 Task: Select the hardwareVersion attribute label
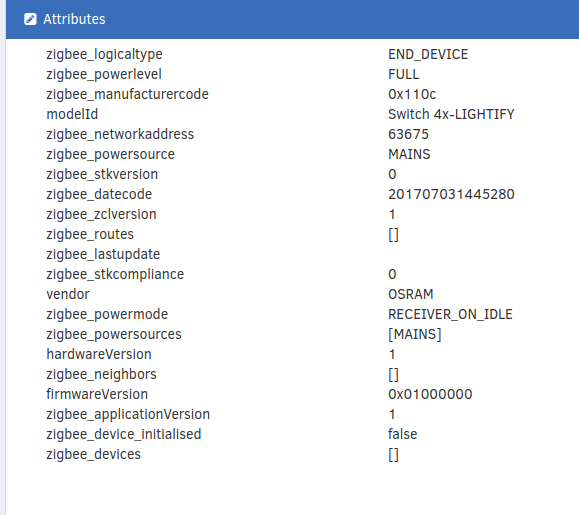[99, 354]
